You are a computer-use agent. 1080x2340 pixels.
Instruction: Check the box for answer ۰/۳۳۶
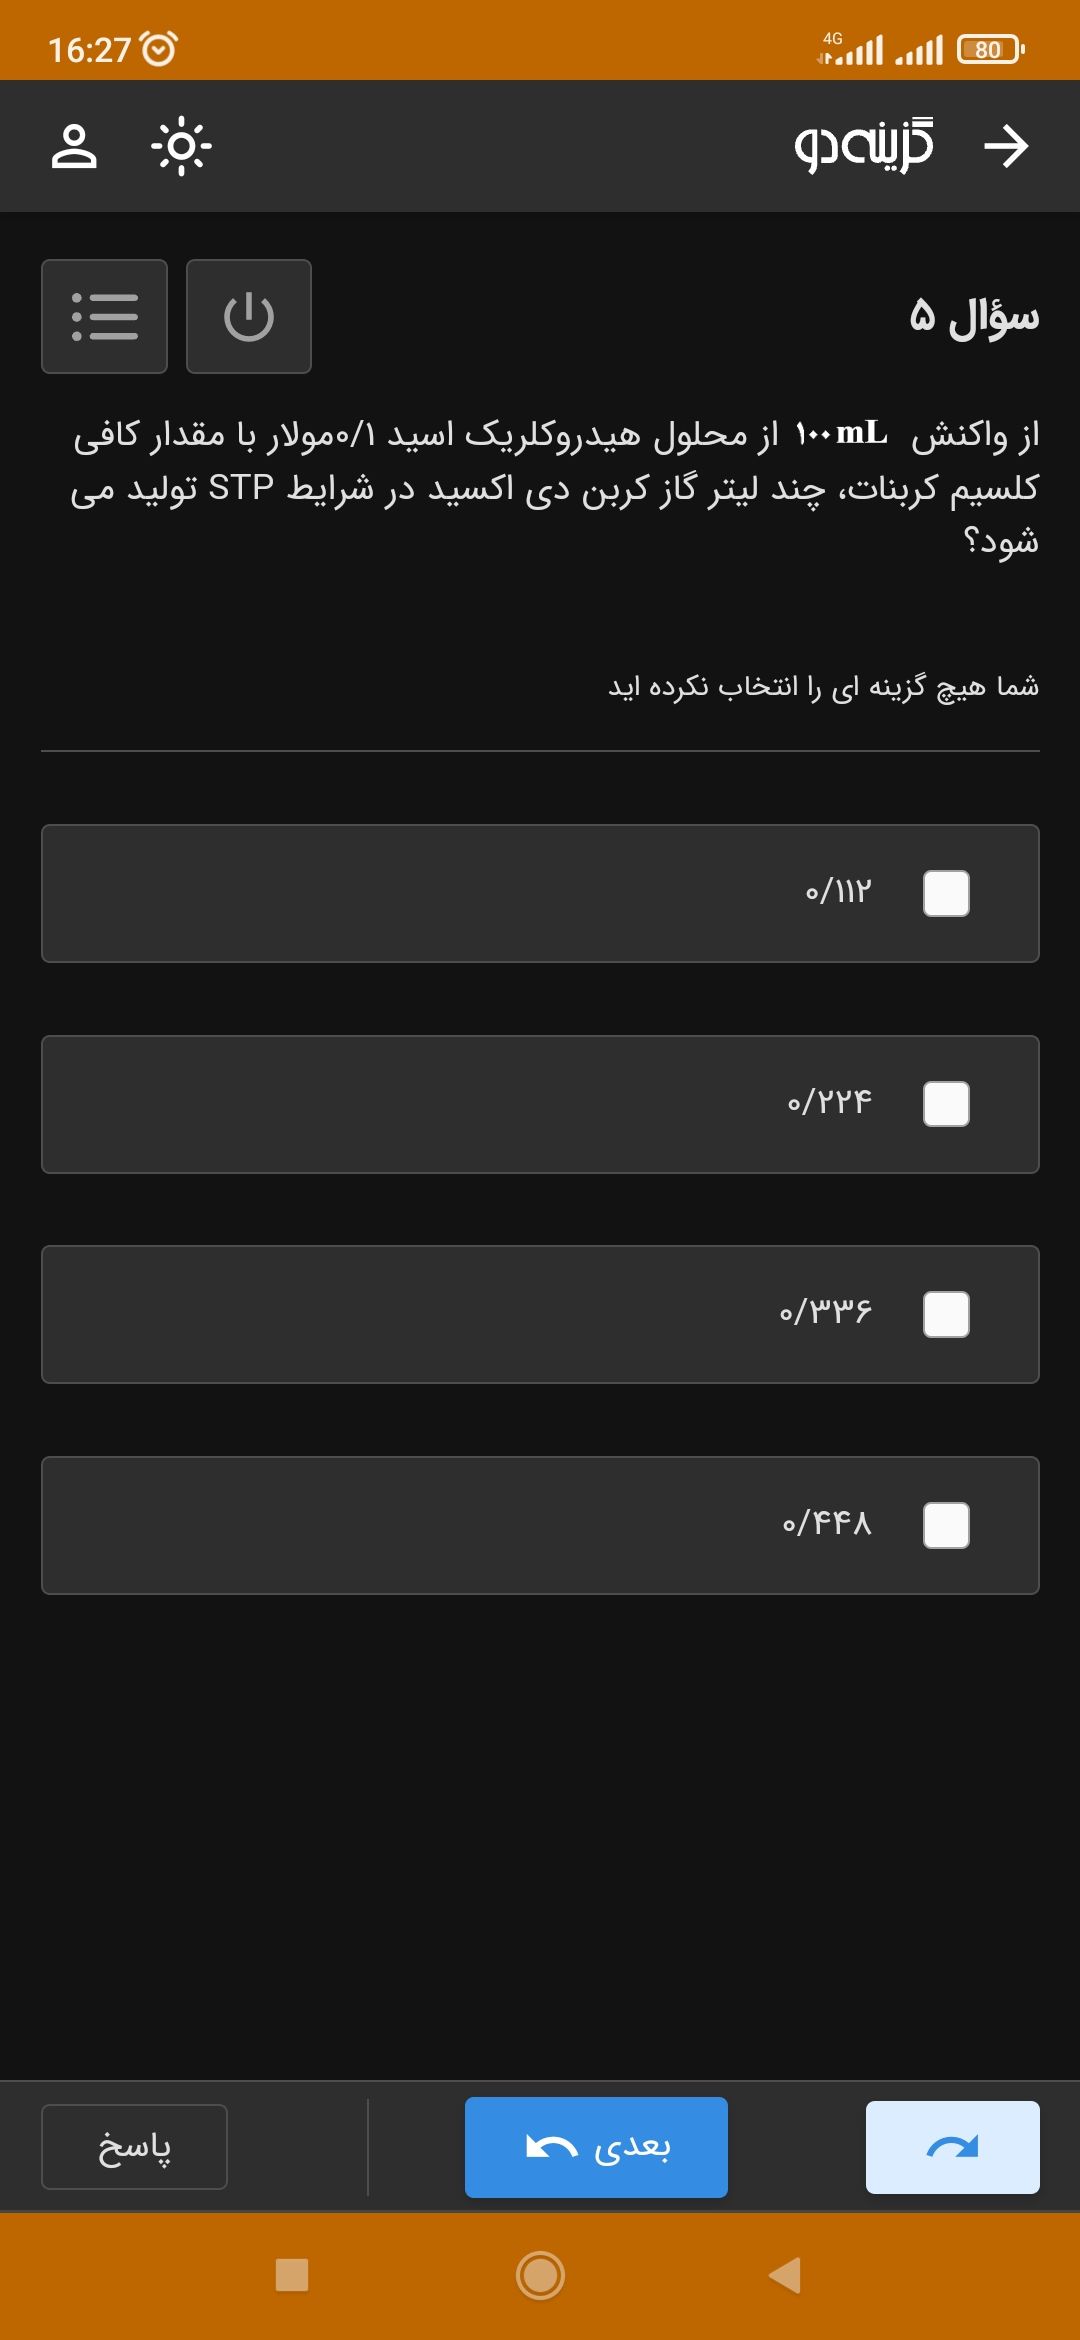(946, 1314)
